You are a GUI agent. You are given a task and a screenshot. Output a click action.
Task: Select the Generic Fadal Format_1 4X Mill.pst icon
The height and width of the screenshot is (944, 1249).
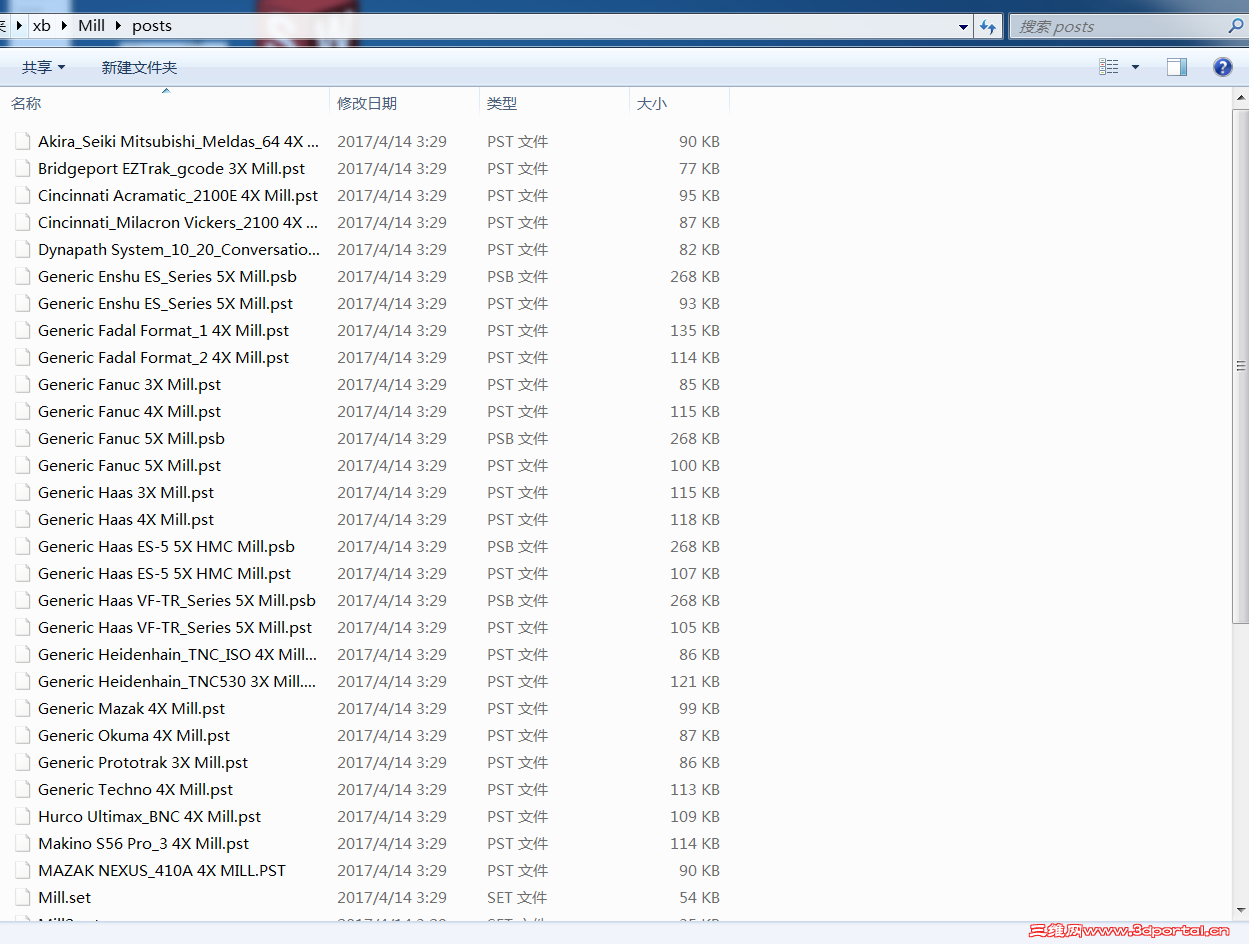tap(22, 330)
